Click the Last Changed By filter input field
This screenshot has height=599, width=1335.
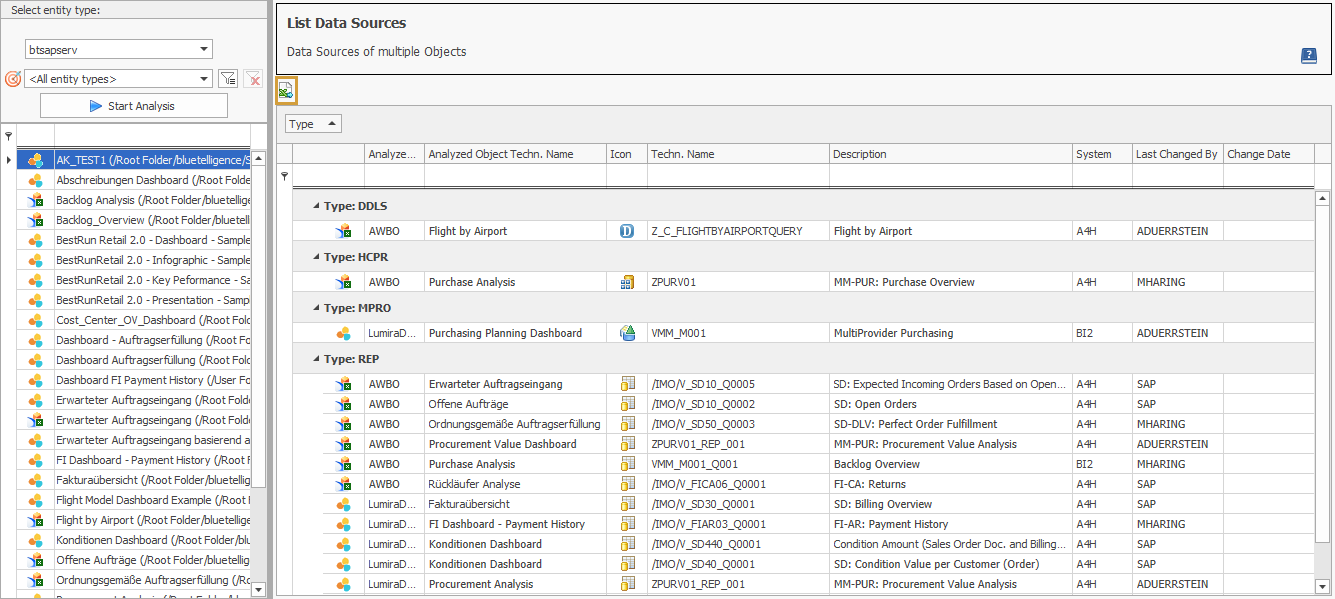coord(1178,176)
